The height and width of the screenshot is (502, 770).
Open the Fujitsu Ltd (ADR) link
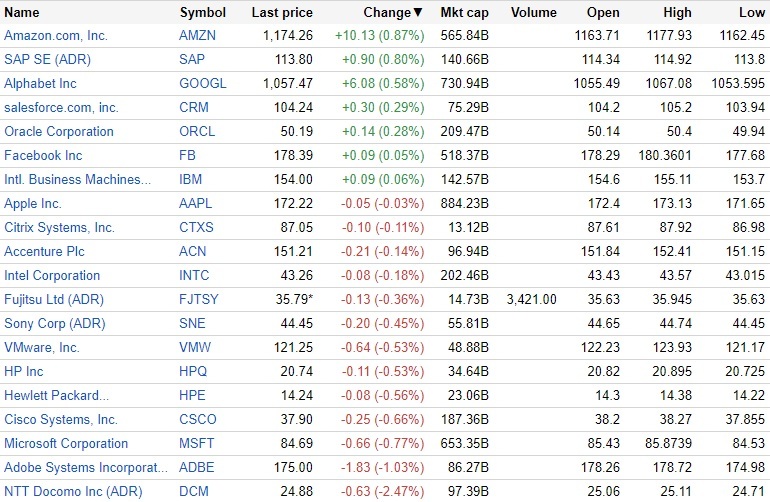tap(54, 300)
